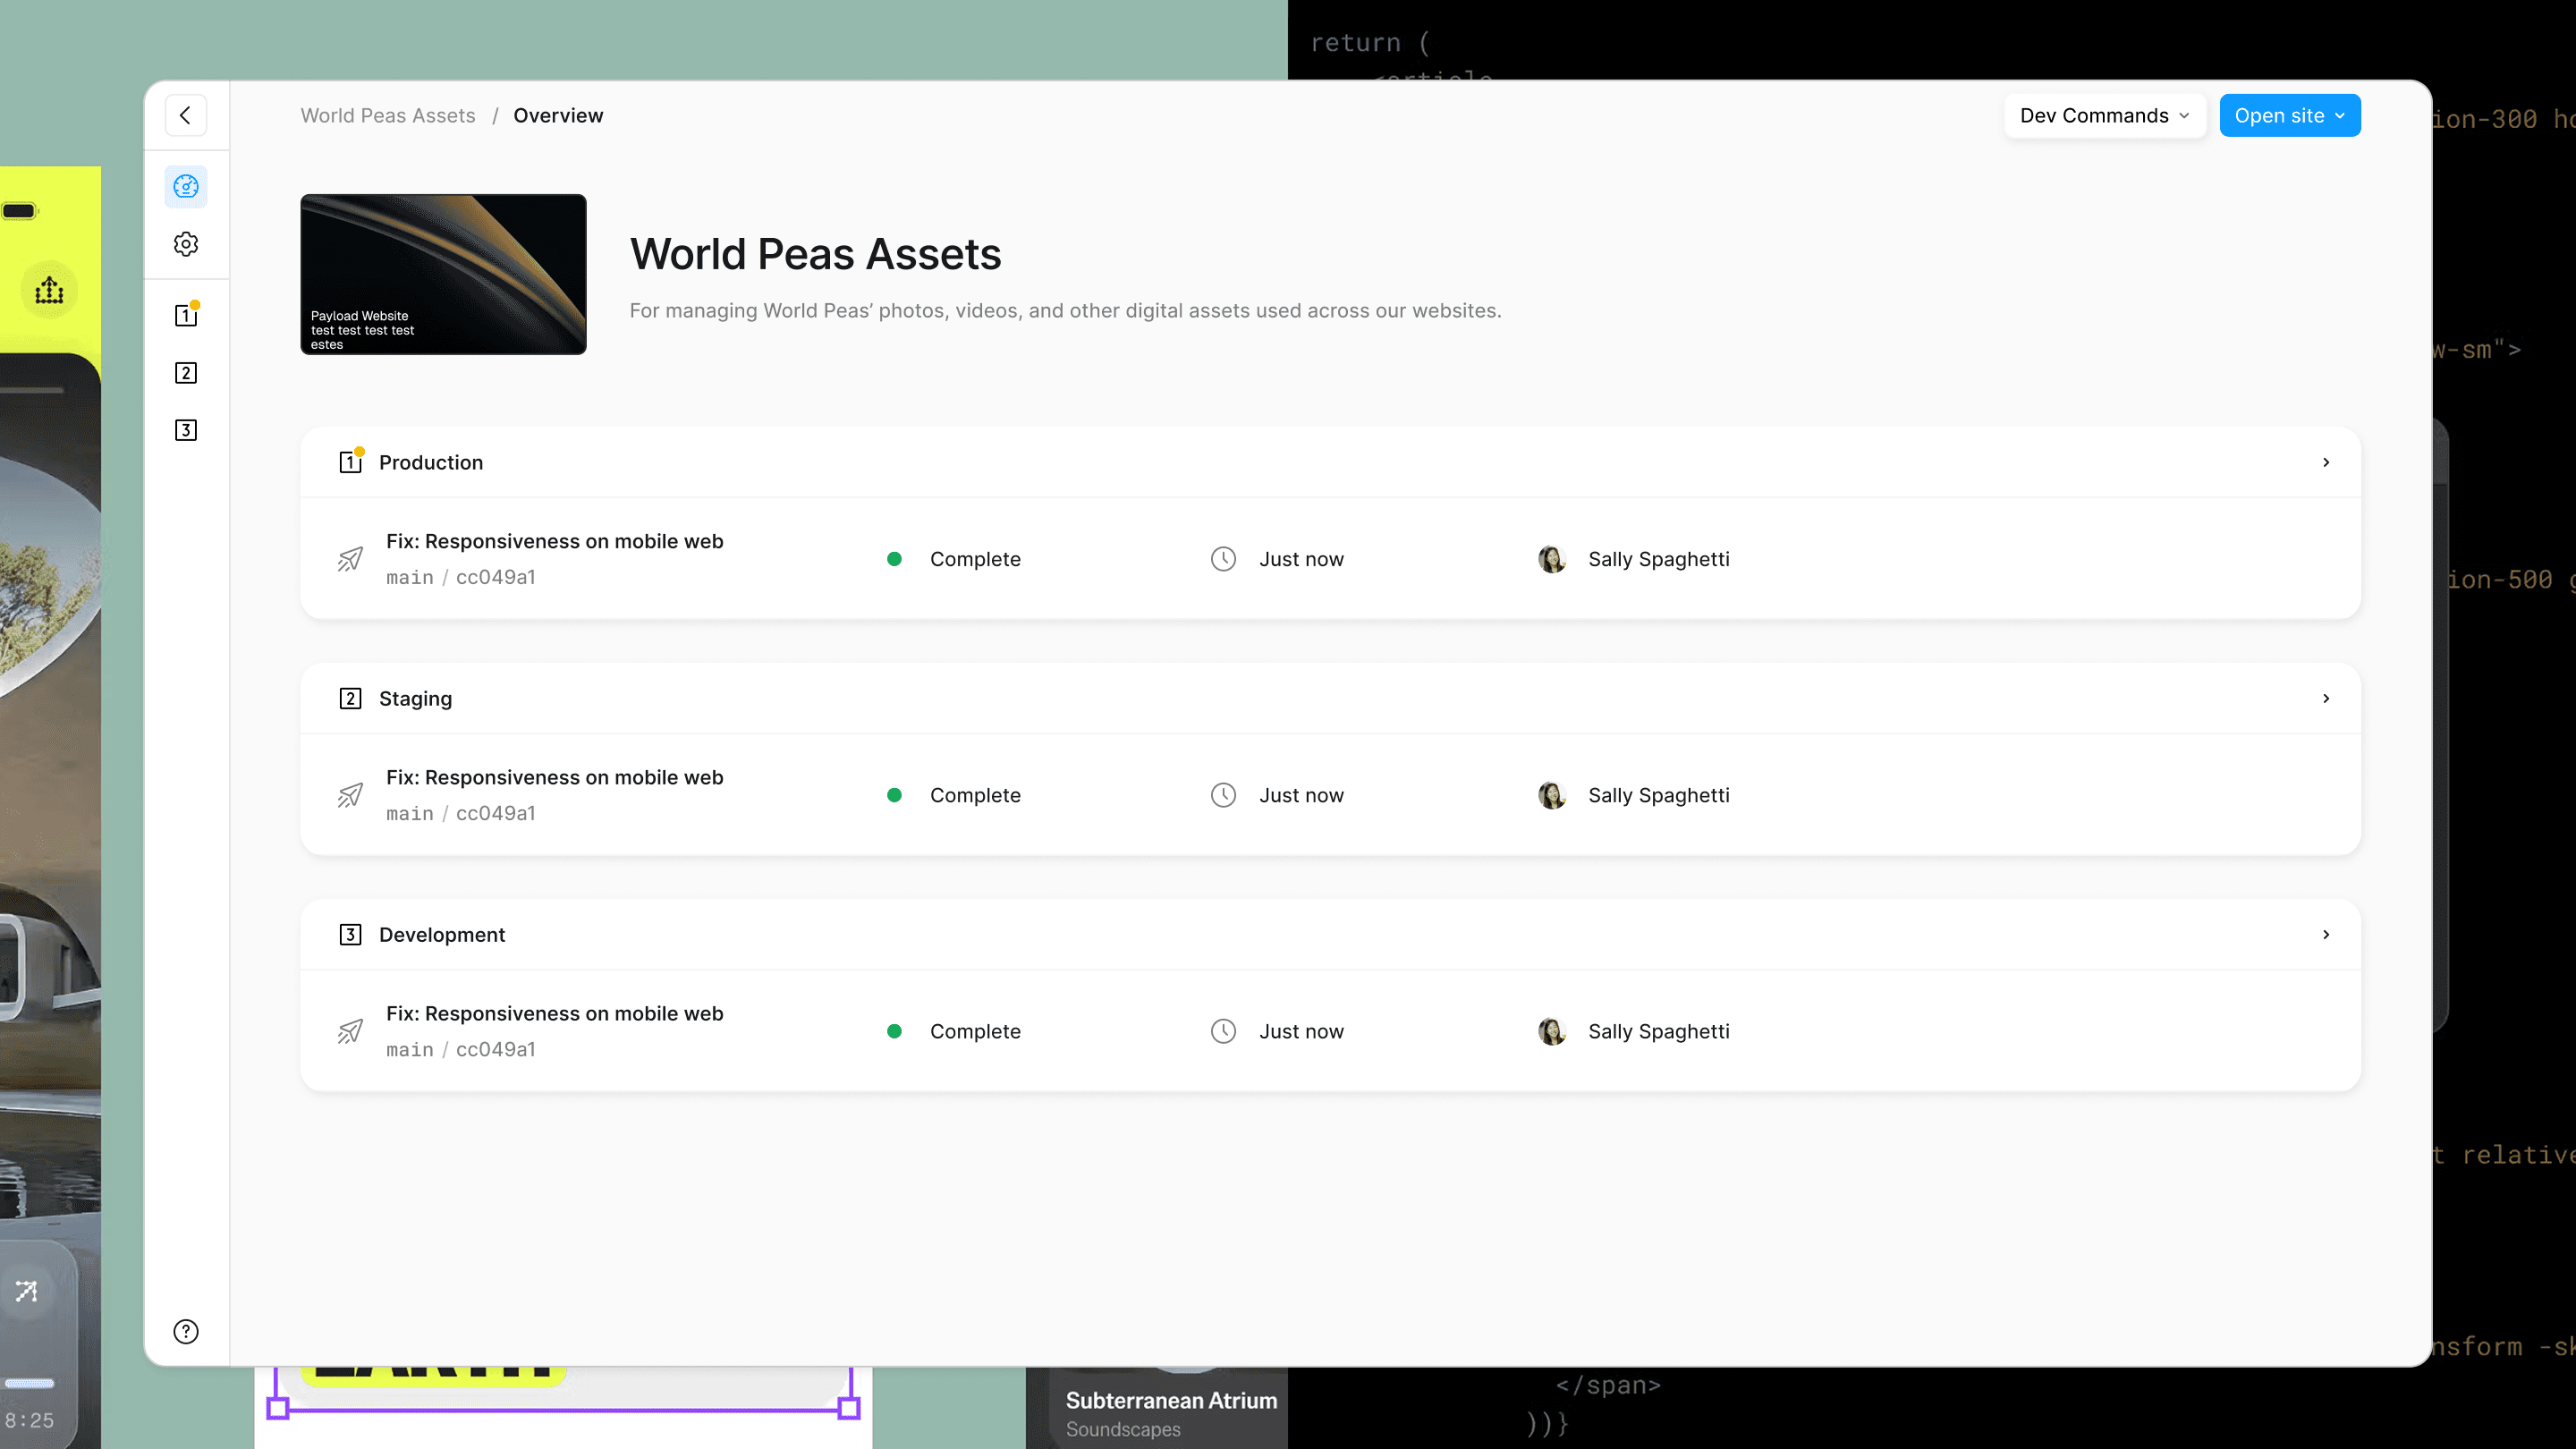Open the dashboard overview sidebar icon
This screenshot has height=1449, width=2576.
(186, 187)
